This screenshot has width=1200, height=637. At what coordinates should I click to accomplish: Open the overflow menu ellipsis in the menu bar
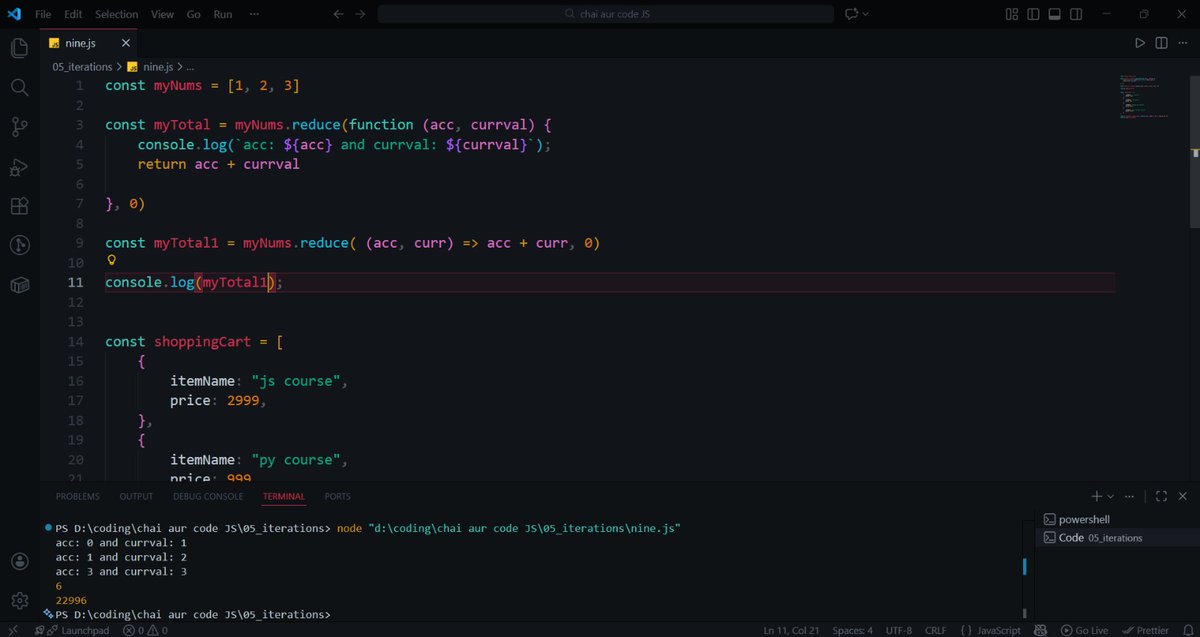[254, 15]
